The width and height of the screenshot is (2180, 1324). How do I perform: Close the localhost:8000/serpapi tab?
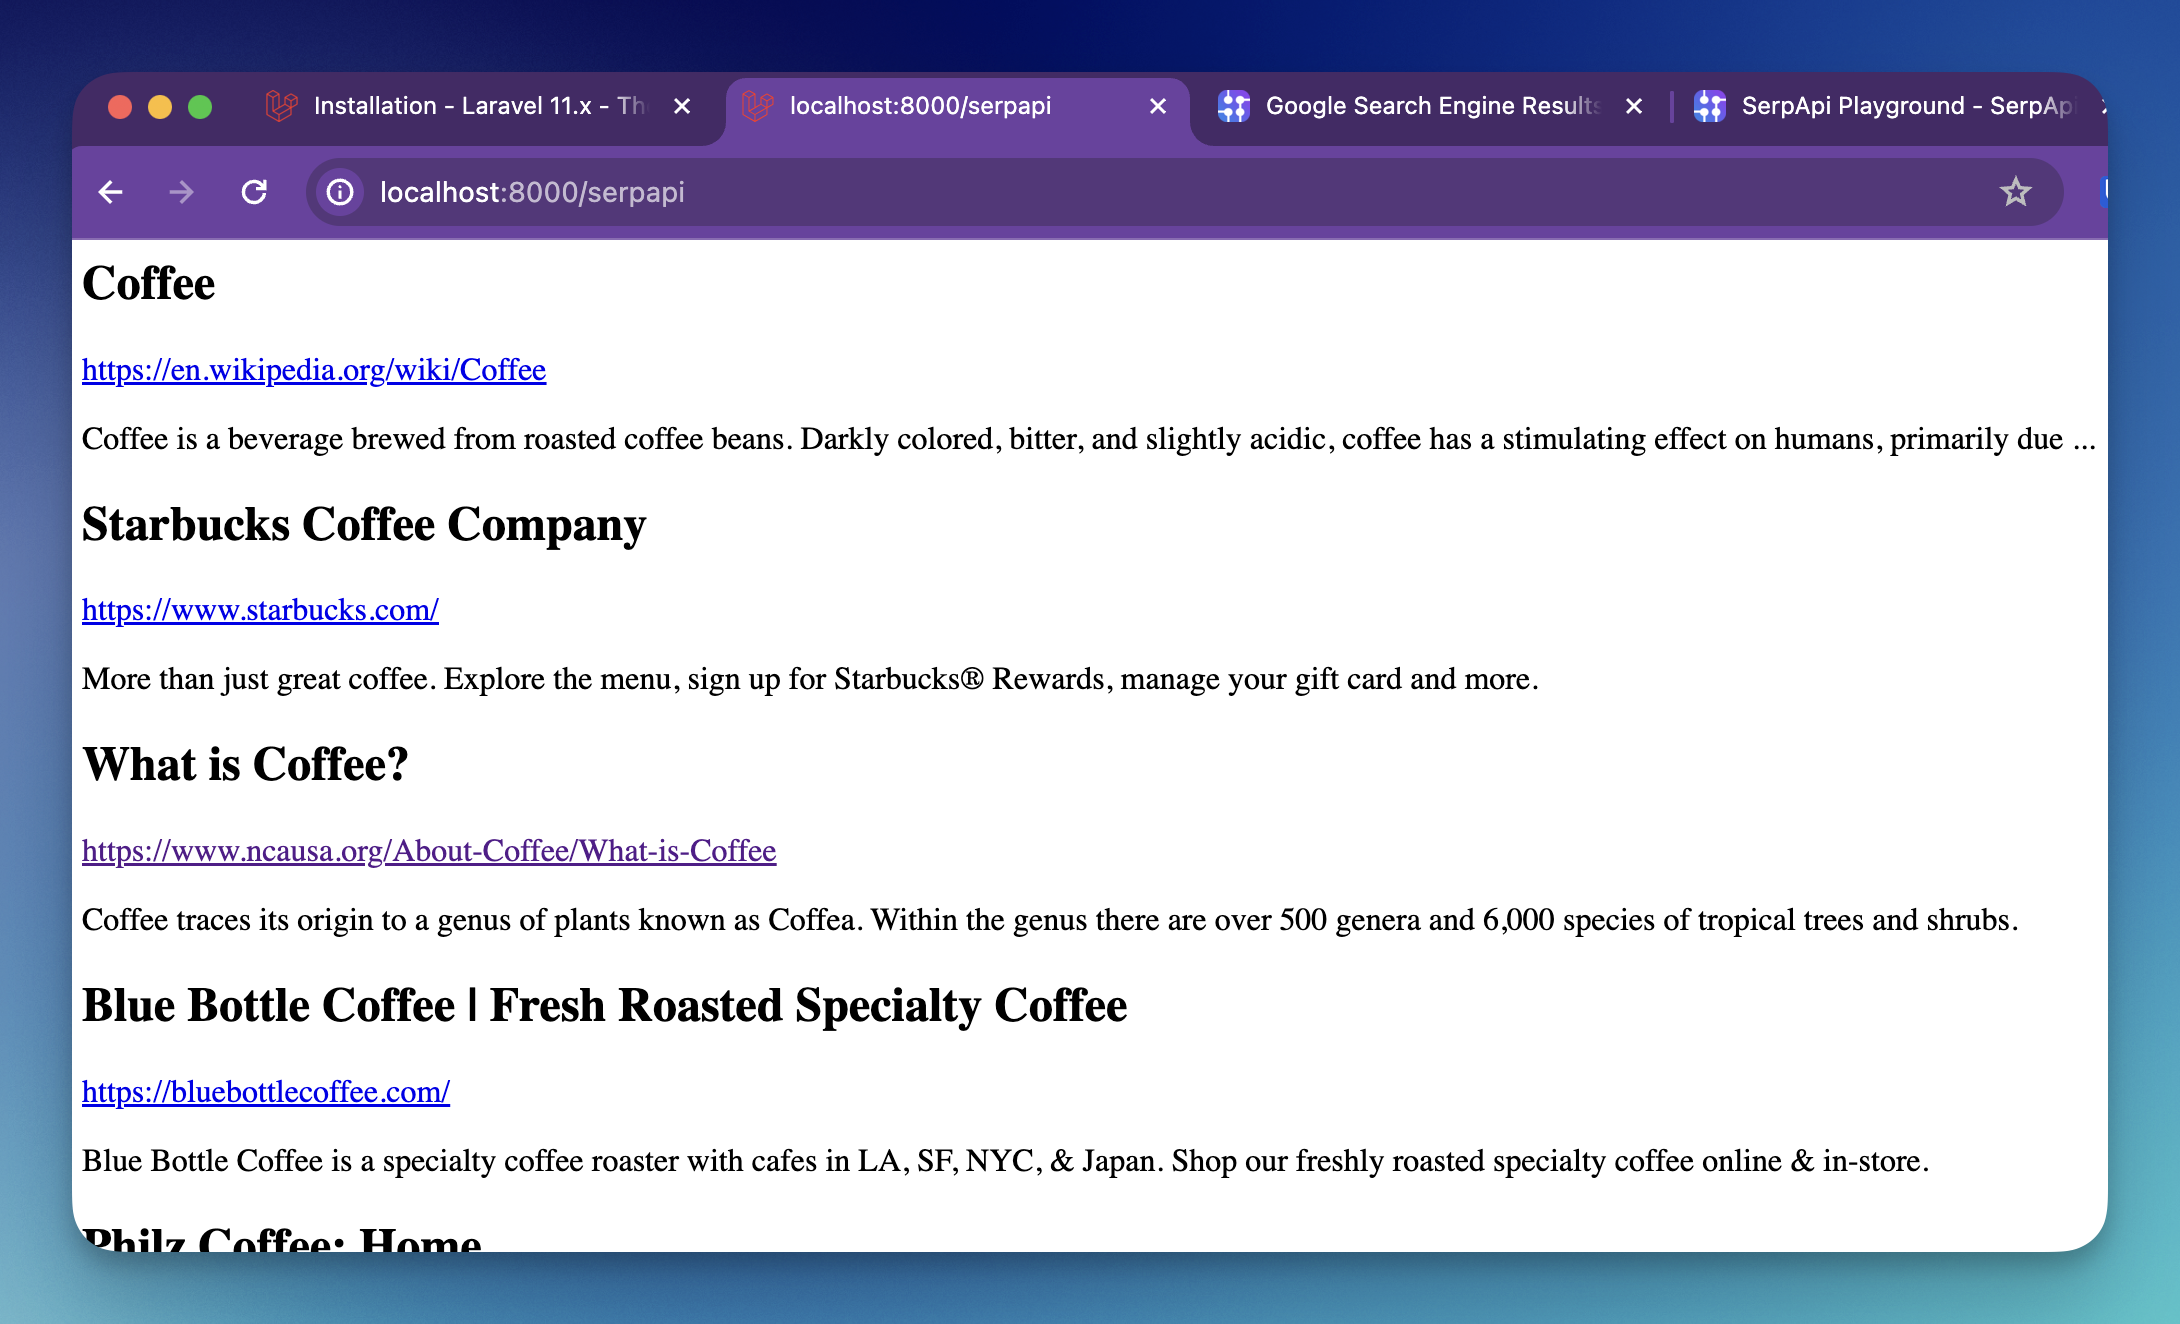pos(1158,106)
